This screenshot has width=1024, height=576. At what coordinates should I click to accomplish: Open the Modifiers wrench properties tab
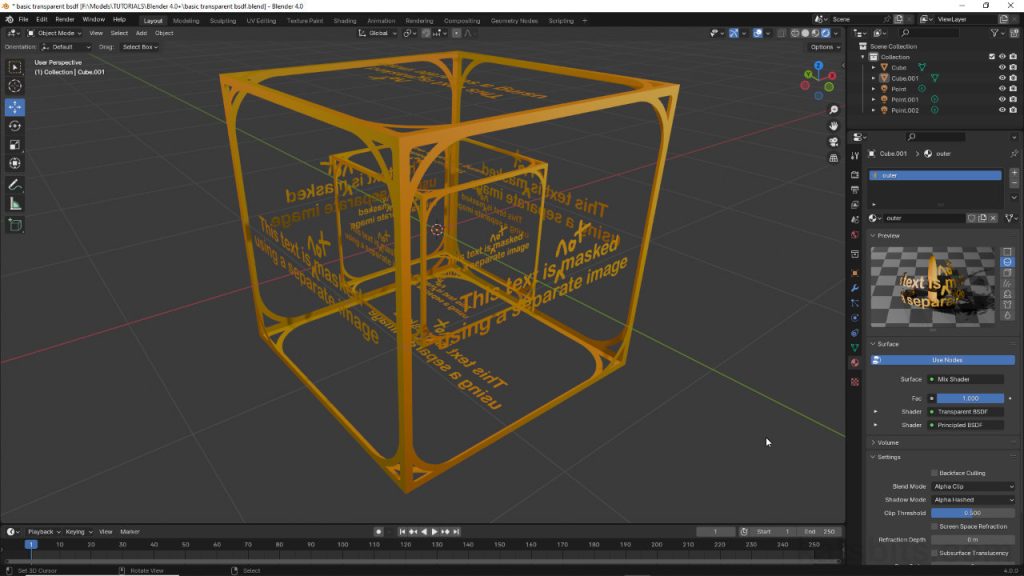point(855,287)
